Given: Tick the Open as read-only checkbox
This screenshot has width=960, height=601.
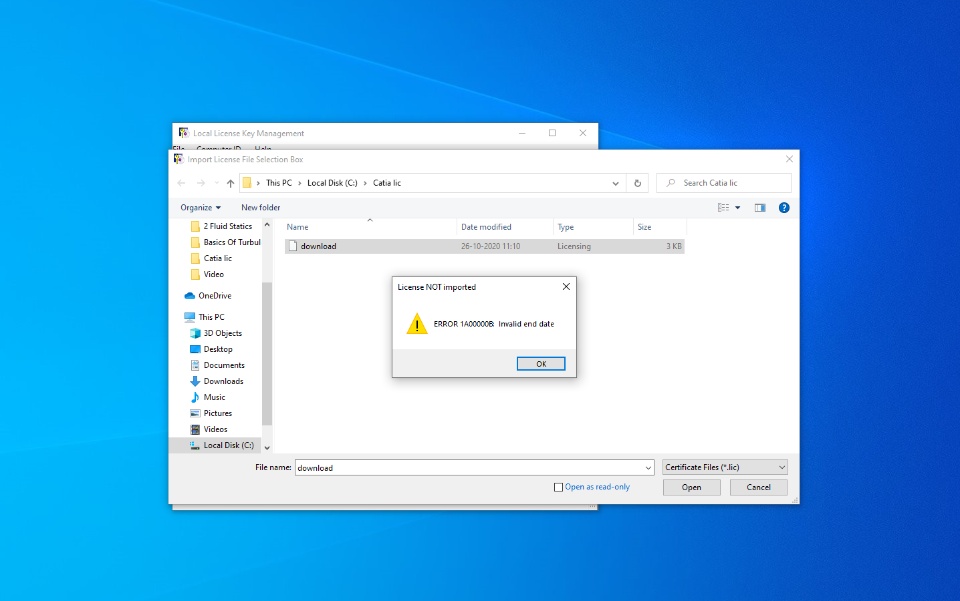Looking at the screenshot, I should [558, 487].
